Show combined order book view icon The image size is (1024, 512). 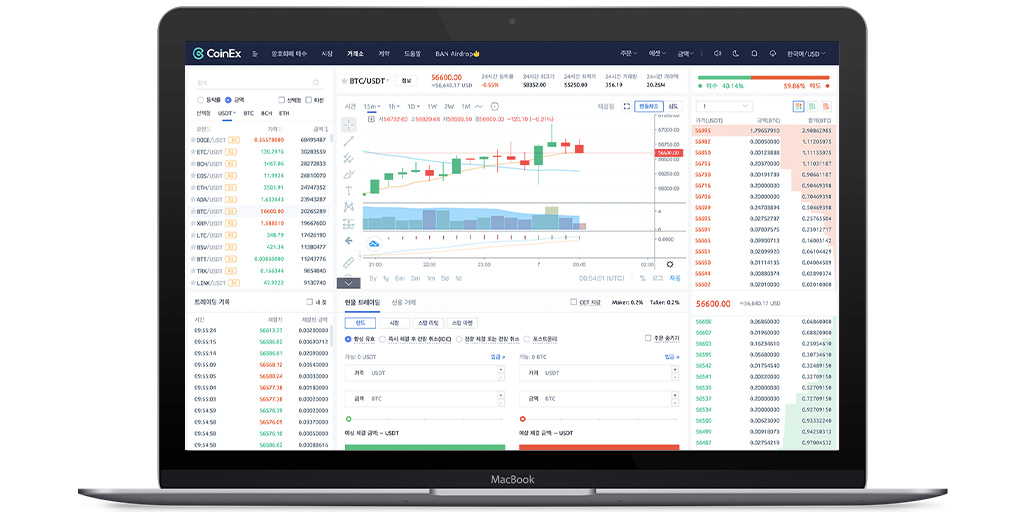click(798, 106)
